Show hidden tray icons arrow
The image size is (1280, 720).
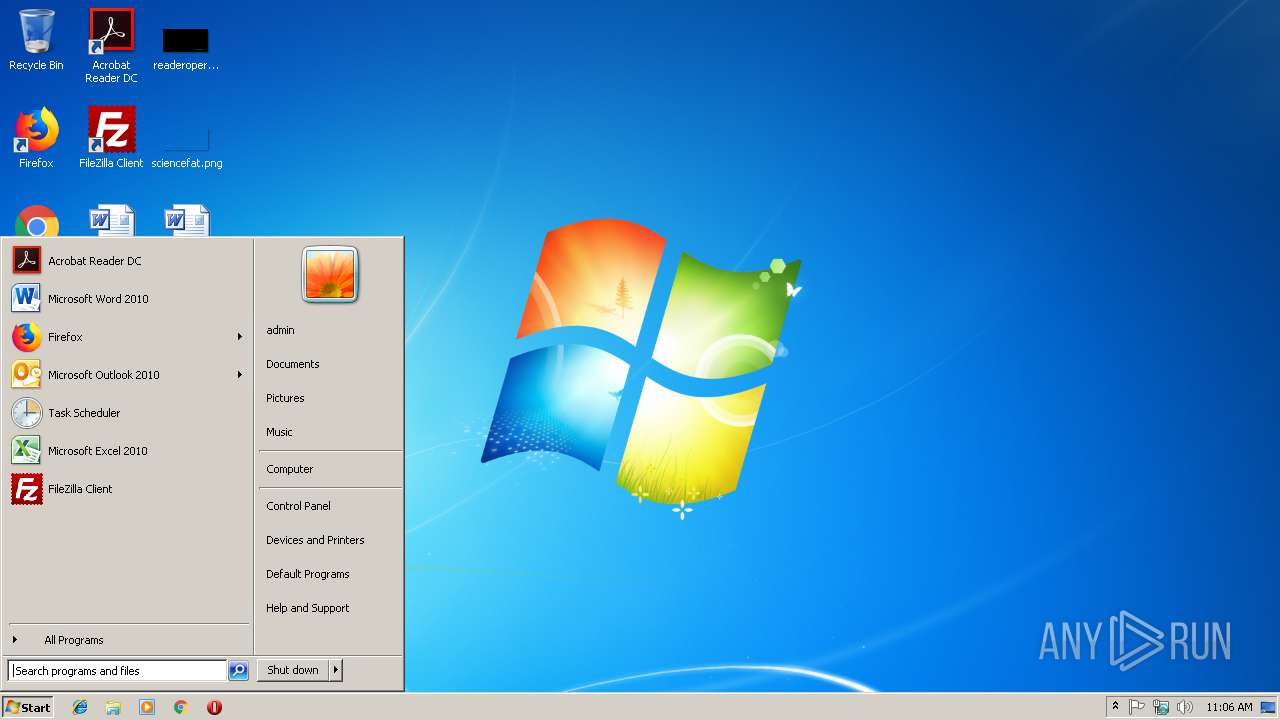pos(1115,707)
